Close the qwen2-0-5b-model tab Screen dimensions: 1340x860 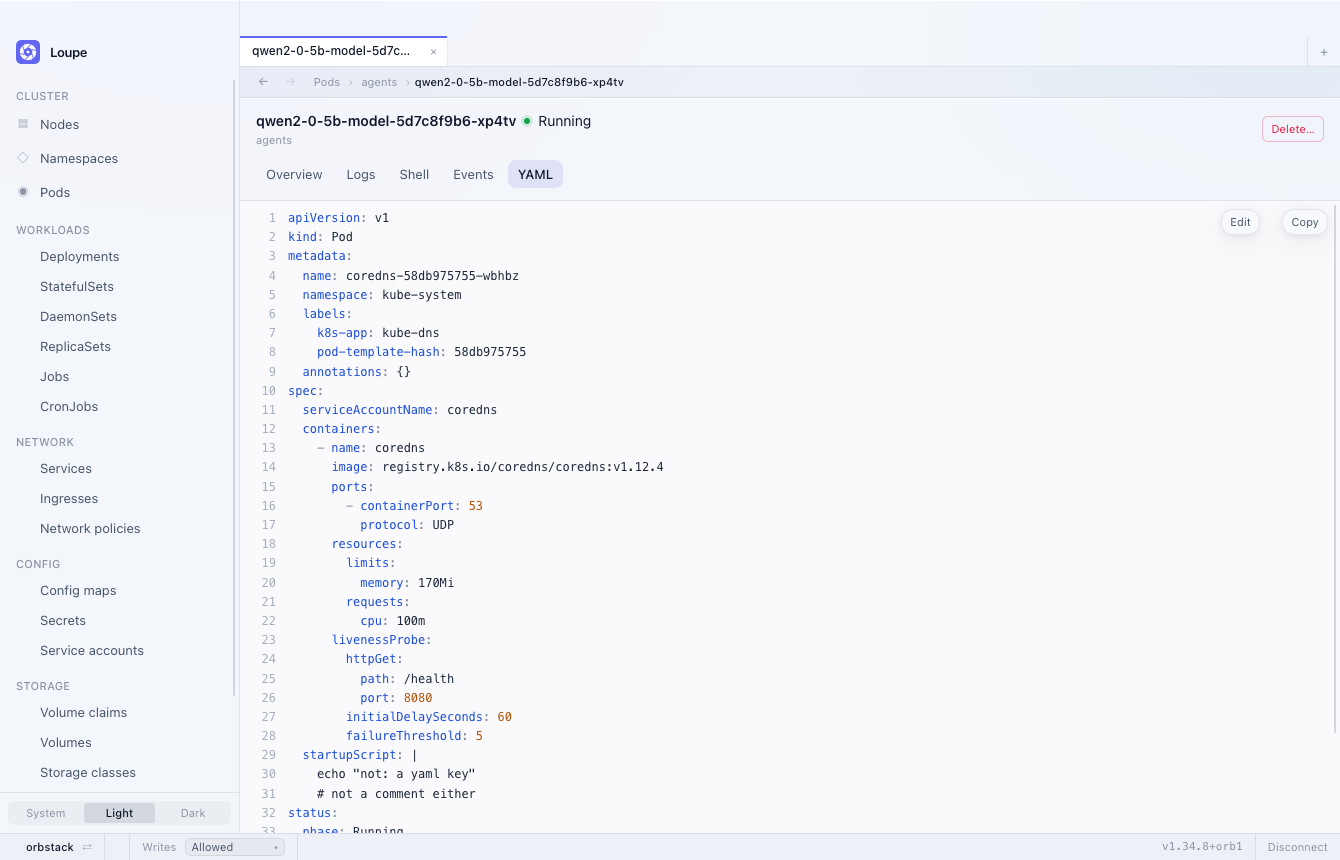433,51
